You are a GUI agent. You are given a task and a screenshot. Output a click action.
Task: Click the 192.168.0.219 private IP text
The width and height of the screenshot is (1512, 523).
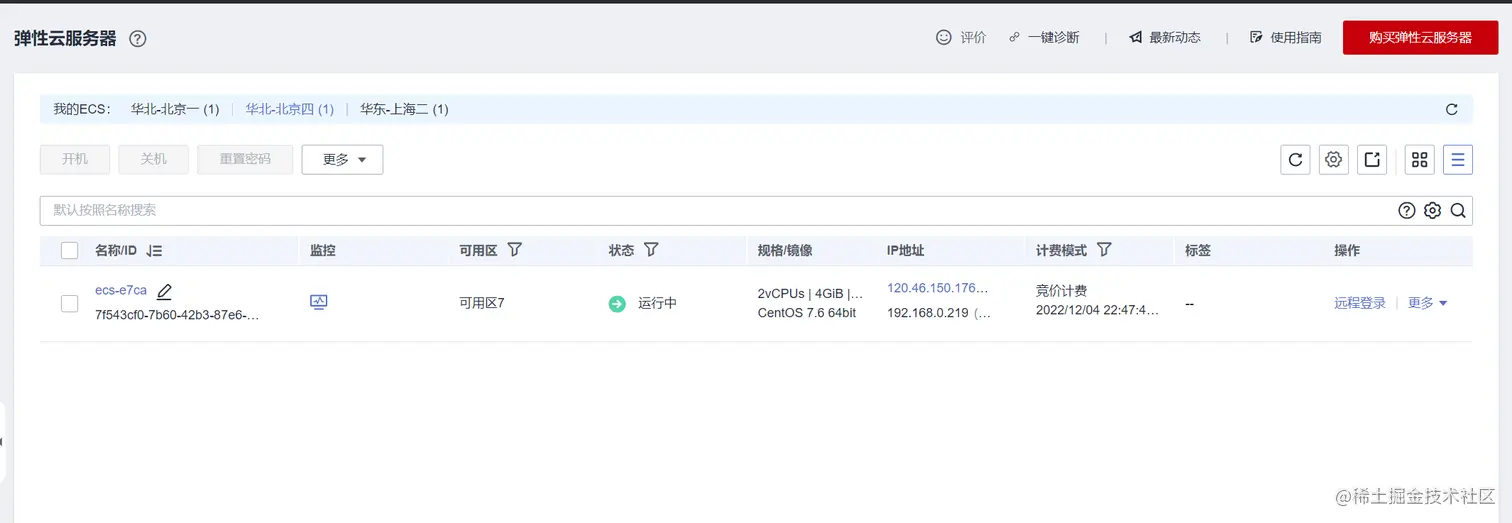[x=927, y=314]
